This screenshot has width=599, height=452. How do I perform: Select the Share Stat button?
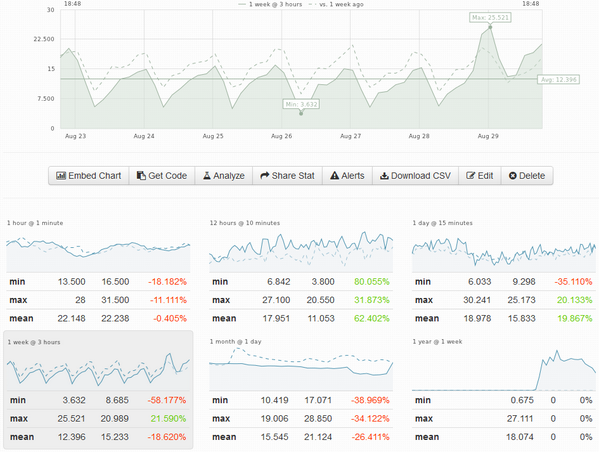288,176
